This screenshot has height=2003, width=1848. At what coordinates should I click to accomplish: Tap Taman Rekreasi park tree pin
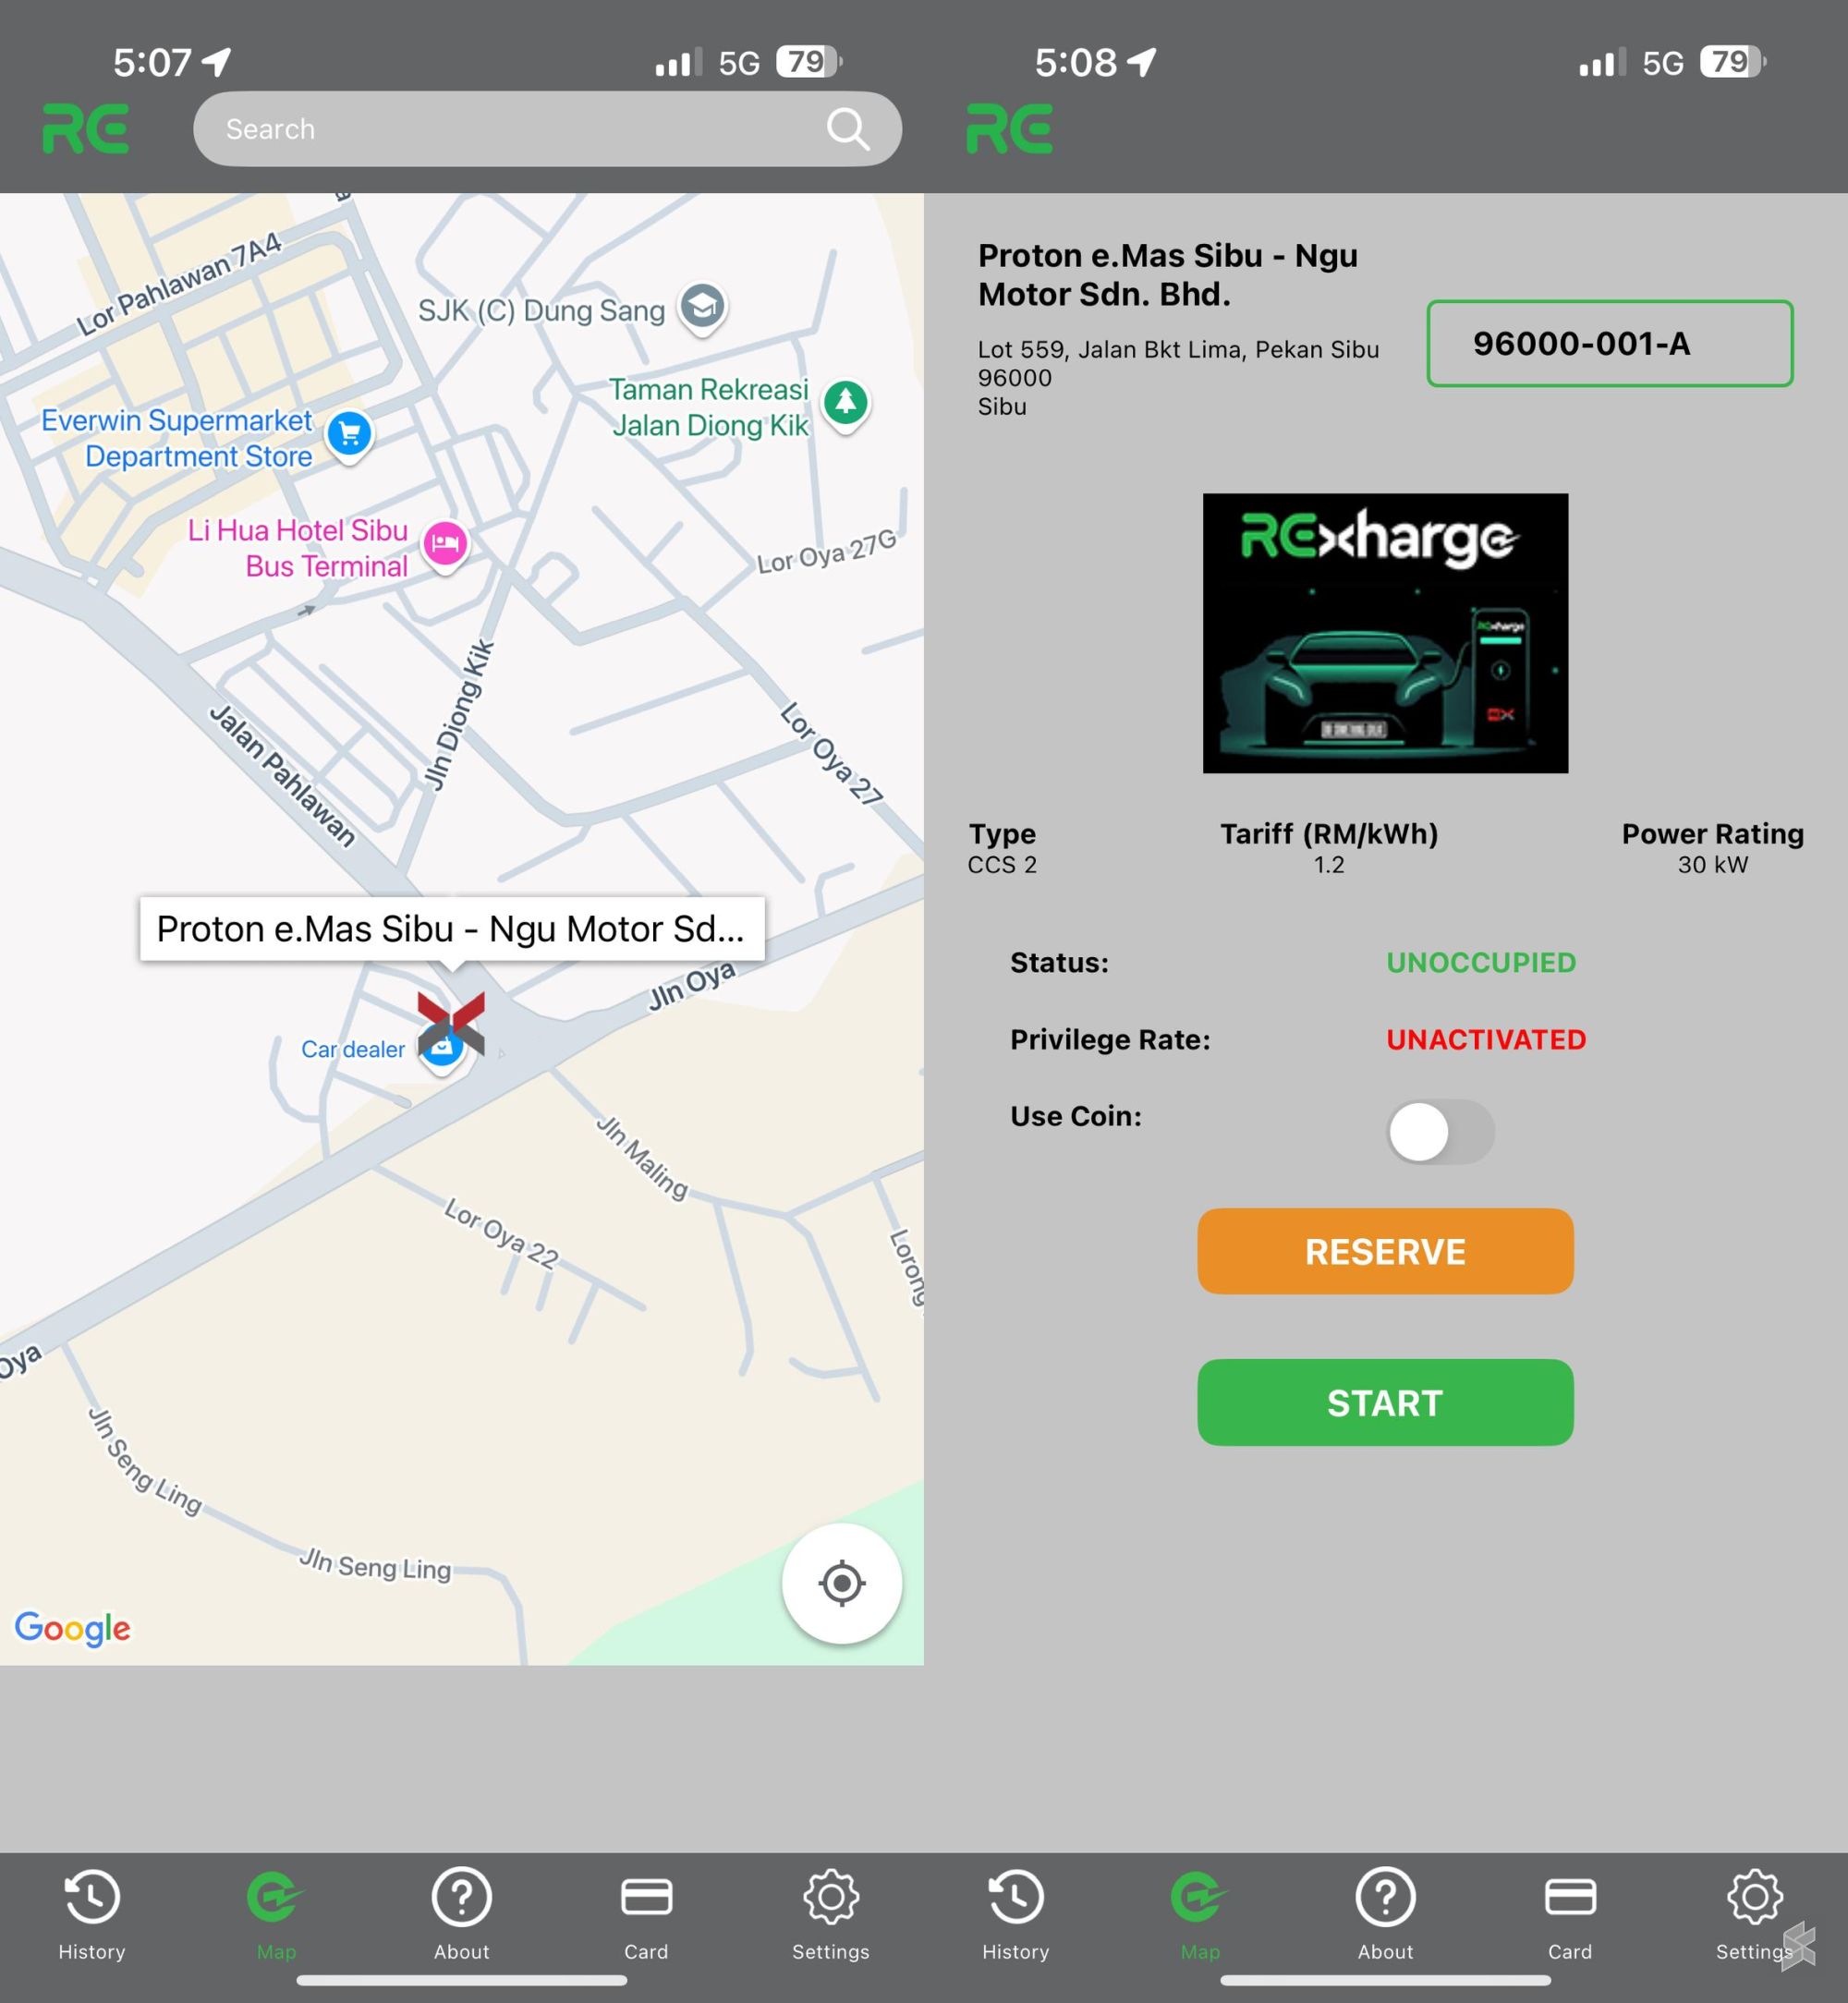pyautogui.click(x=845, y=402)
